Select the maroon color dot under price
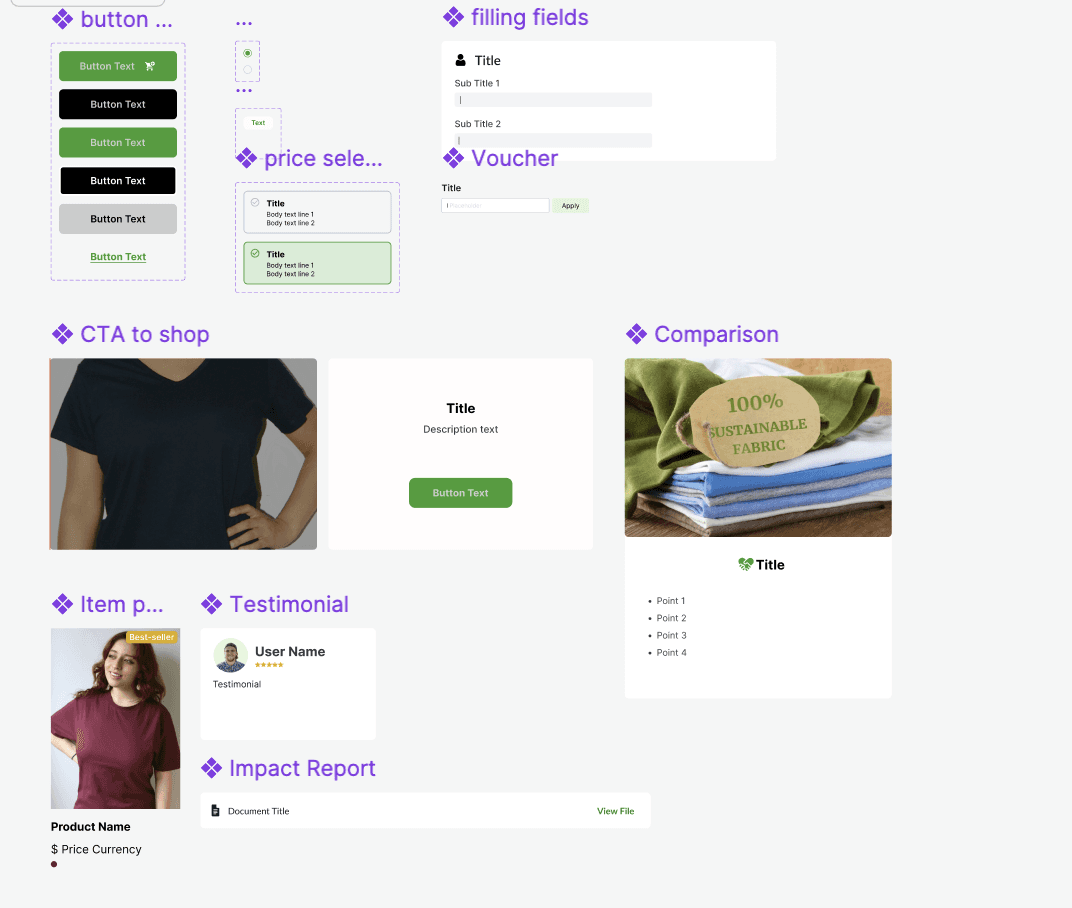 [x=54, y=864]
